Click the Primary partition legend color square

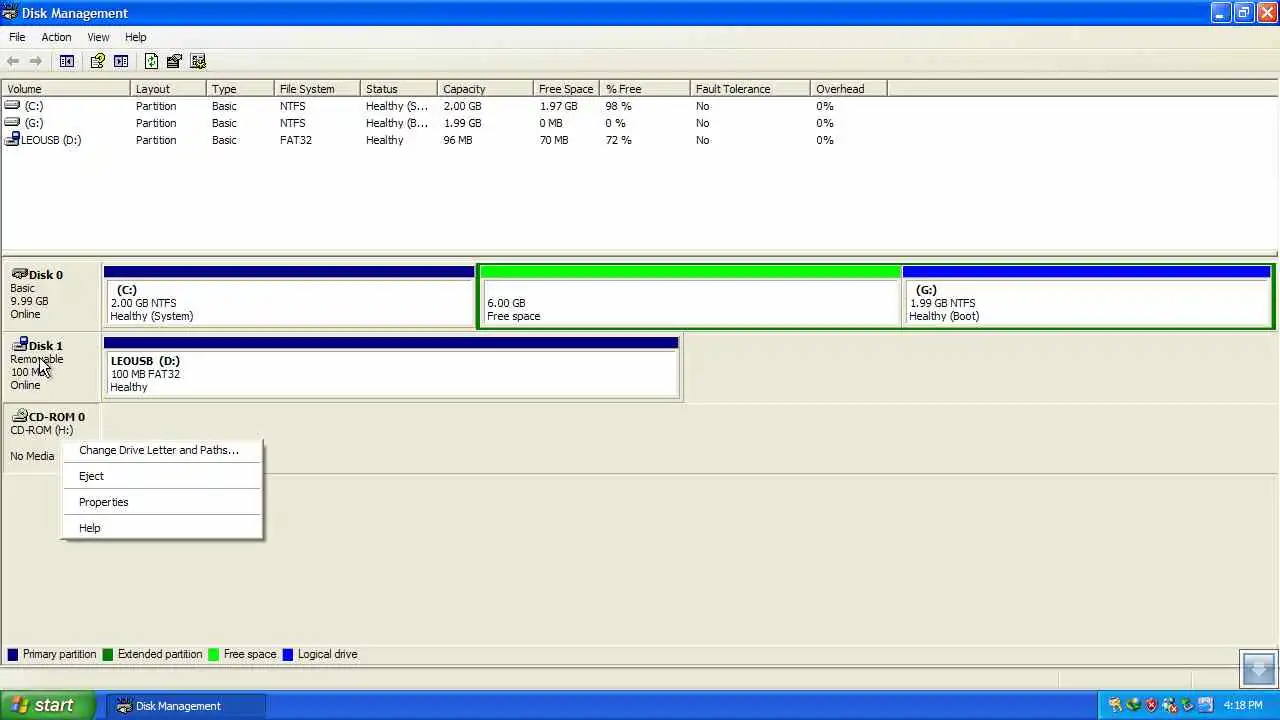click(x=13, y=654)
